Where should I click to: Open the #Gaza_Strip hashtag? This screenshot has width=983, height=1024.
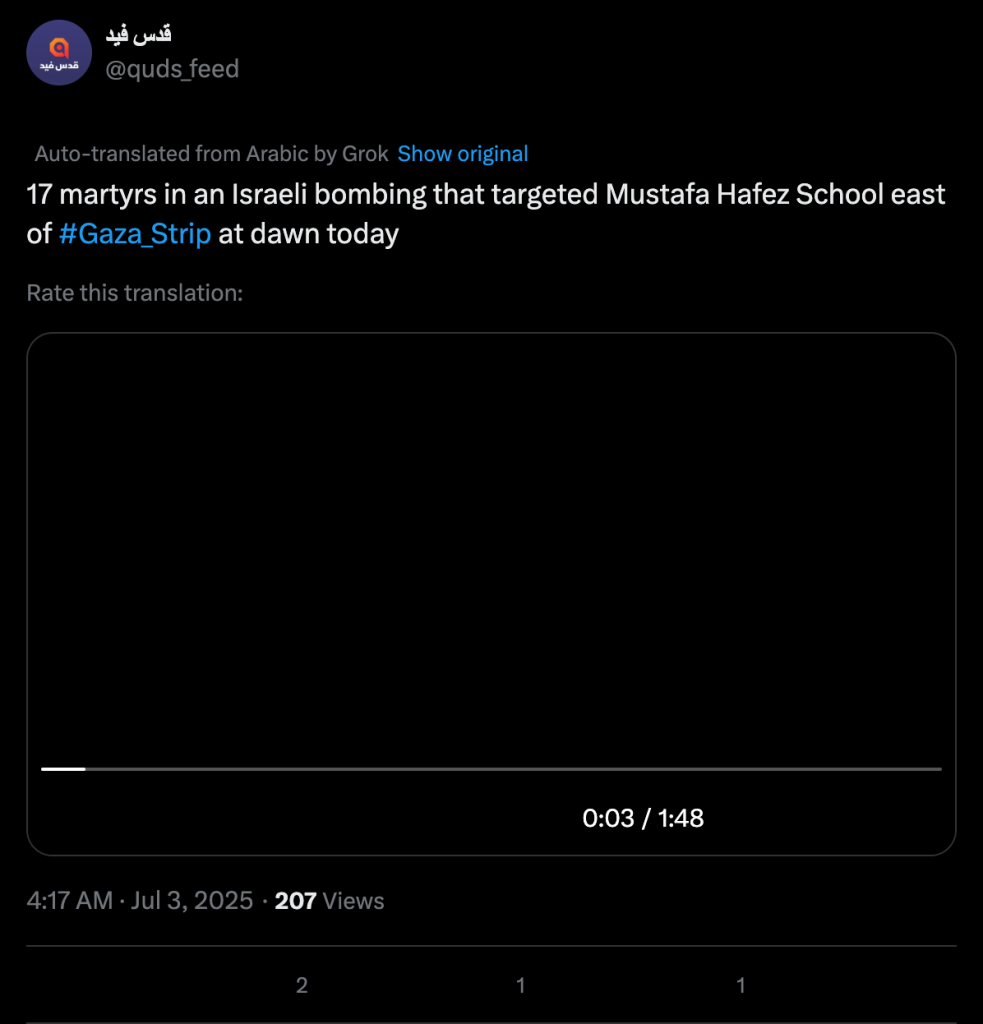coord(135,234)
